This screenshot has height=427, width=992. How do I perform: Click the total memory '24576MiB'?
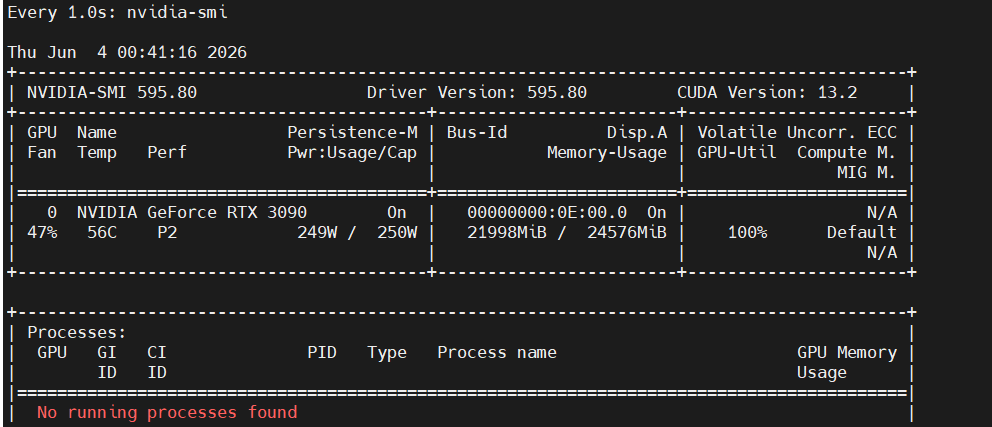tap(627, 232)
